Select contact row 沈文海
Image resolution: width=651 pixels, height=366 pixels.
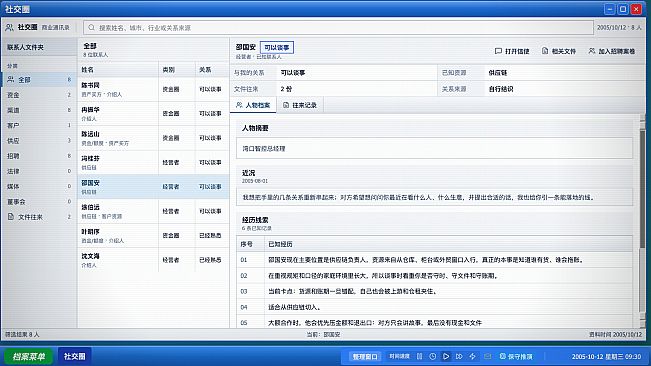pos(153,260)
